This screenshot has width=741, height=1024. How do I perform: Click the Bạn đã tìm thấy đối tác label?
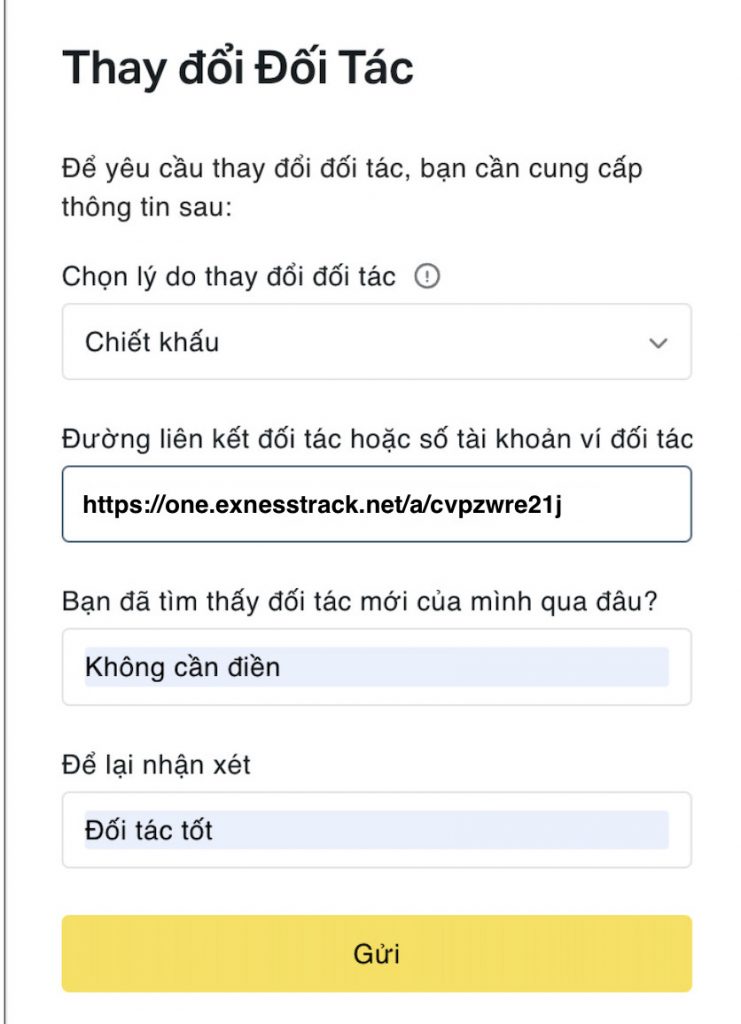360,601
